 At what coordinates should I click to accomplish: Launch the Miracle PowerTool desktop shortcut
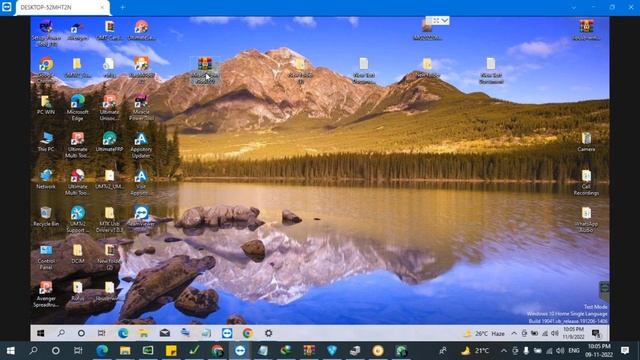[x=141, y=107]
